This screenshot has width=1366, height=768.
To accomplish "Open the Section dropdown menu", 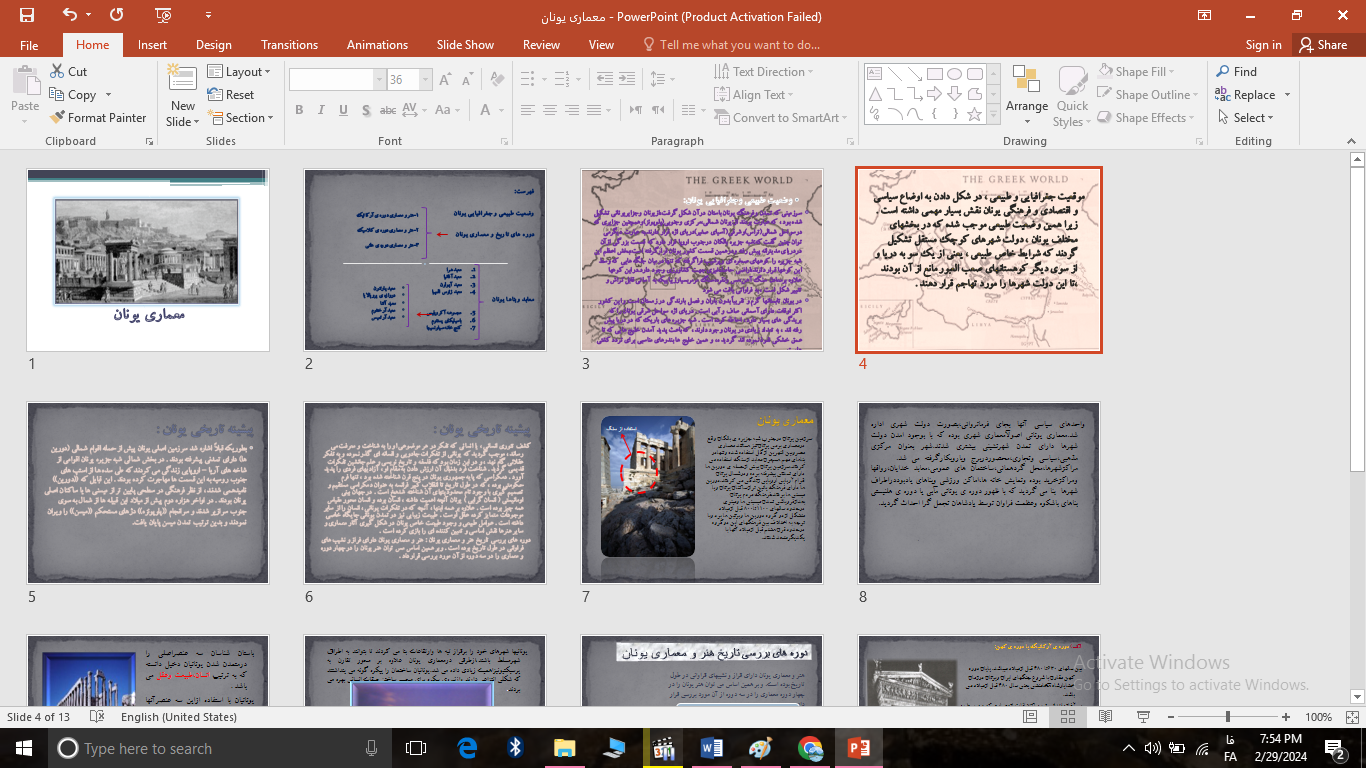I will click(244, 118).
